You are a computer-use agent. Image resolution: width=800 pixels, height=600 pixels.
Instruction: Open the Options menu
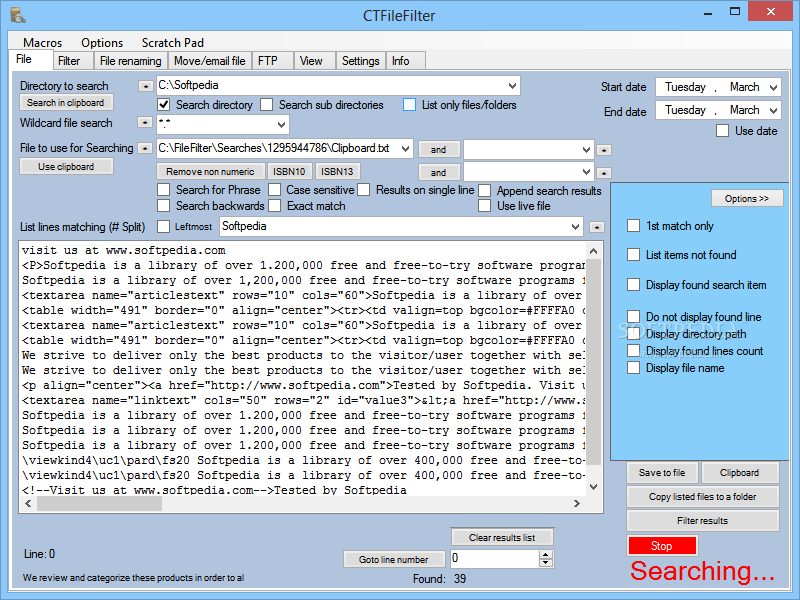(x=102, y=43)
